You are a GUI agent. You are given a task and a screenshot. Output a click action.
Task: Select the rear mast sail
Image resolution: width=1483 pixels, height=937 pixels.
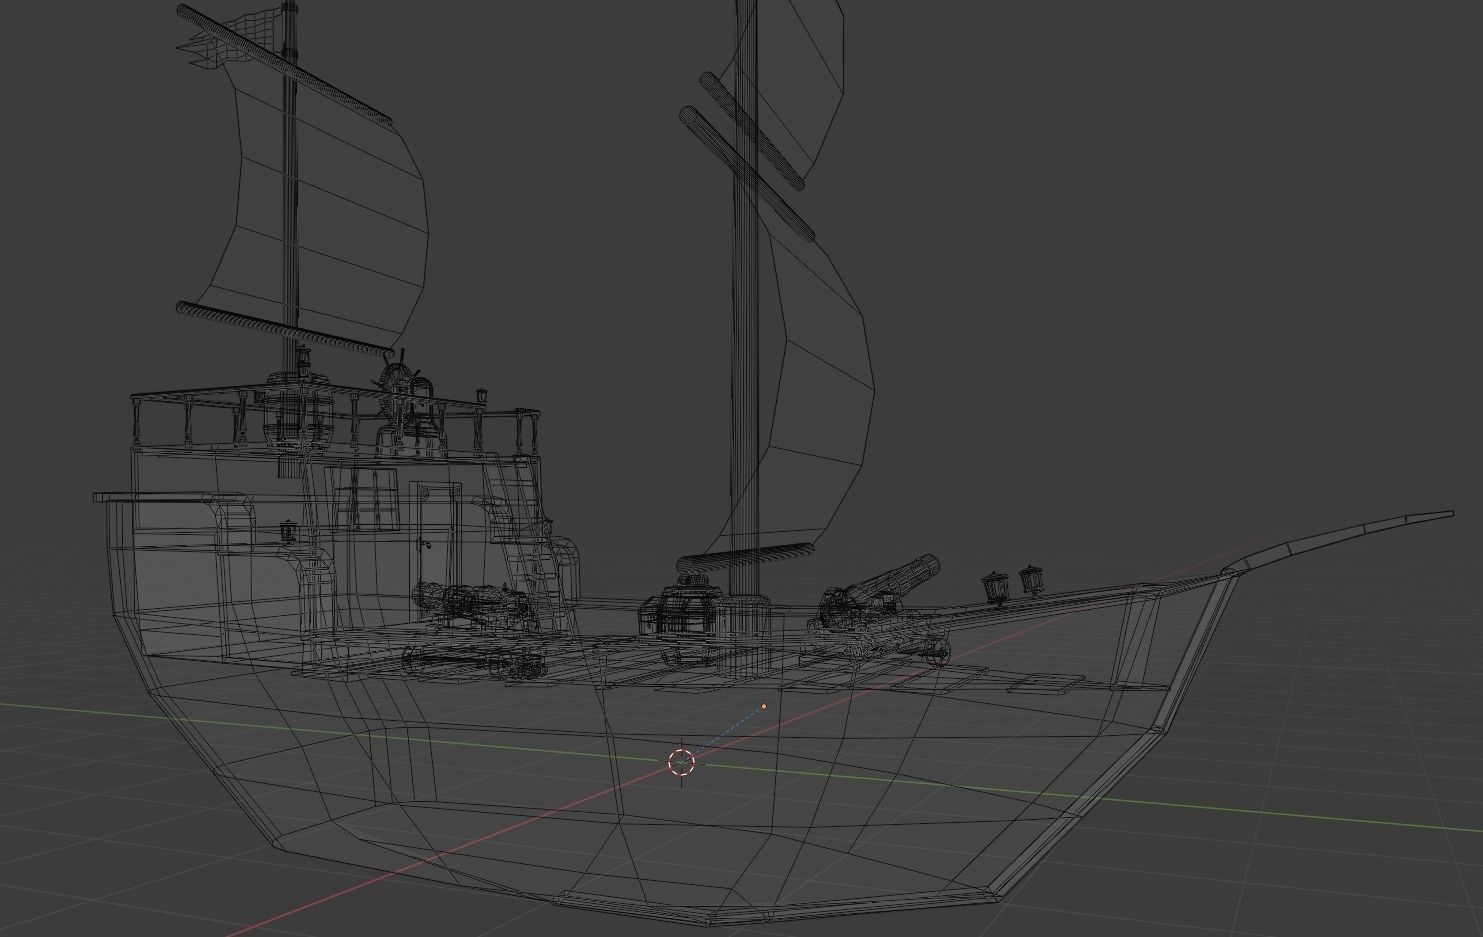[x=320, y=205]
